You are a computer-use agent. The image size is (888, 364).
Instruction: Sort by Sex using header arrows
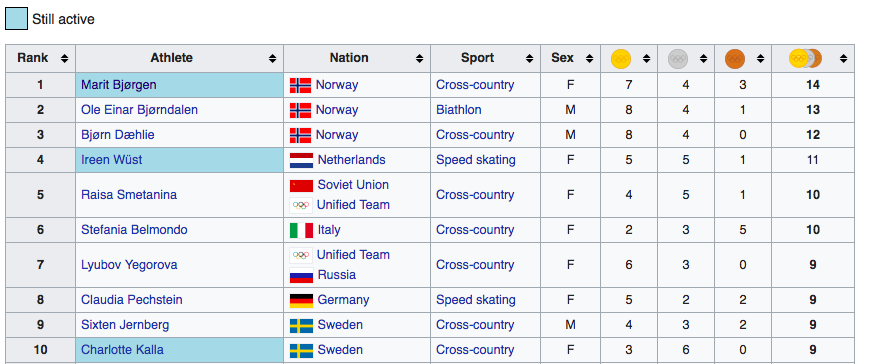pos(589,58)
